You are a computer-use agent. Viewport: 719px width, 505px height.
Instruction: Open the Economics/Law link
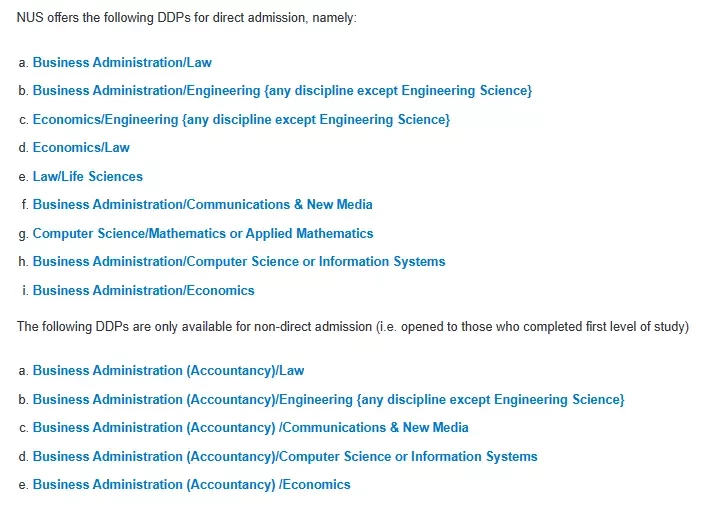click(x=81, y=148)
